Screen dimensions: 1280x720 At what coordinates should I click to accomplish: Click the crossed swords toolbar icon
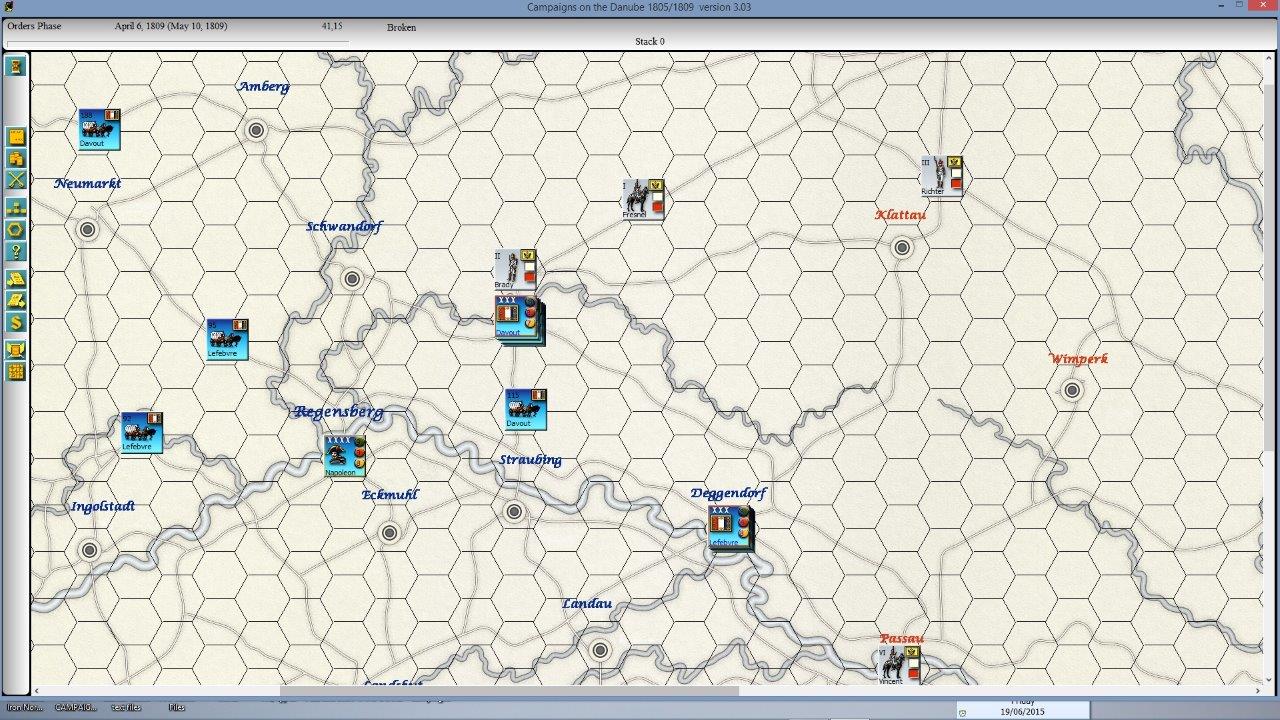[15, 180]
